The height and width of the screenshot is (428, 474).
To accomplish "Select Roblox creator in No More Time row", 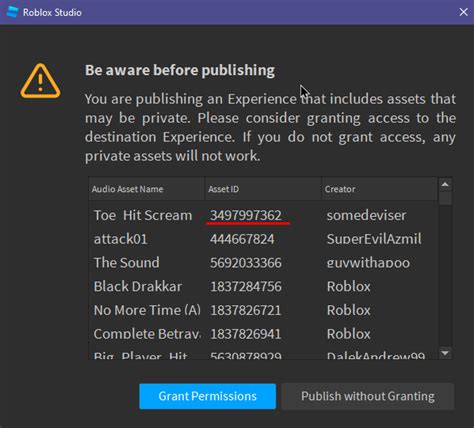I will pos(348,310).
